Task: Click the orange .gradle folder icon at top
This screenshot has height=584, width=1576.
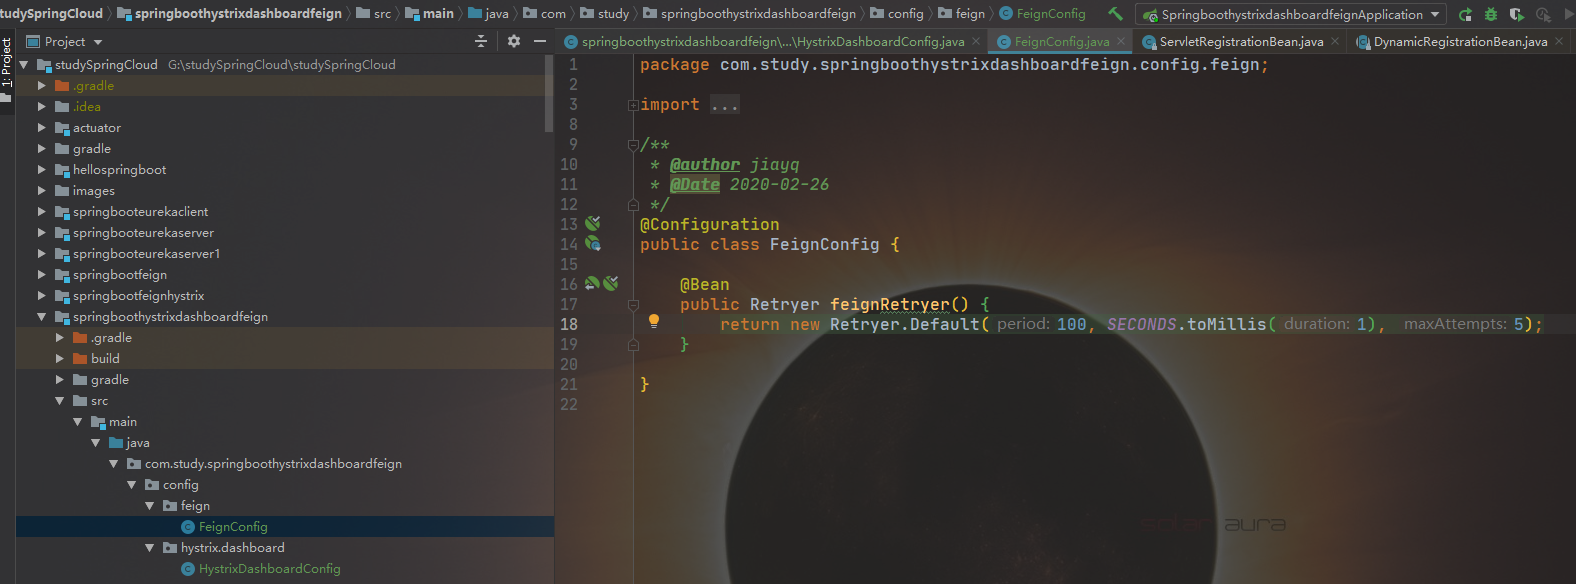Action: tap(62, 86)
